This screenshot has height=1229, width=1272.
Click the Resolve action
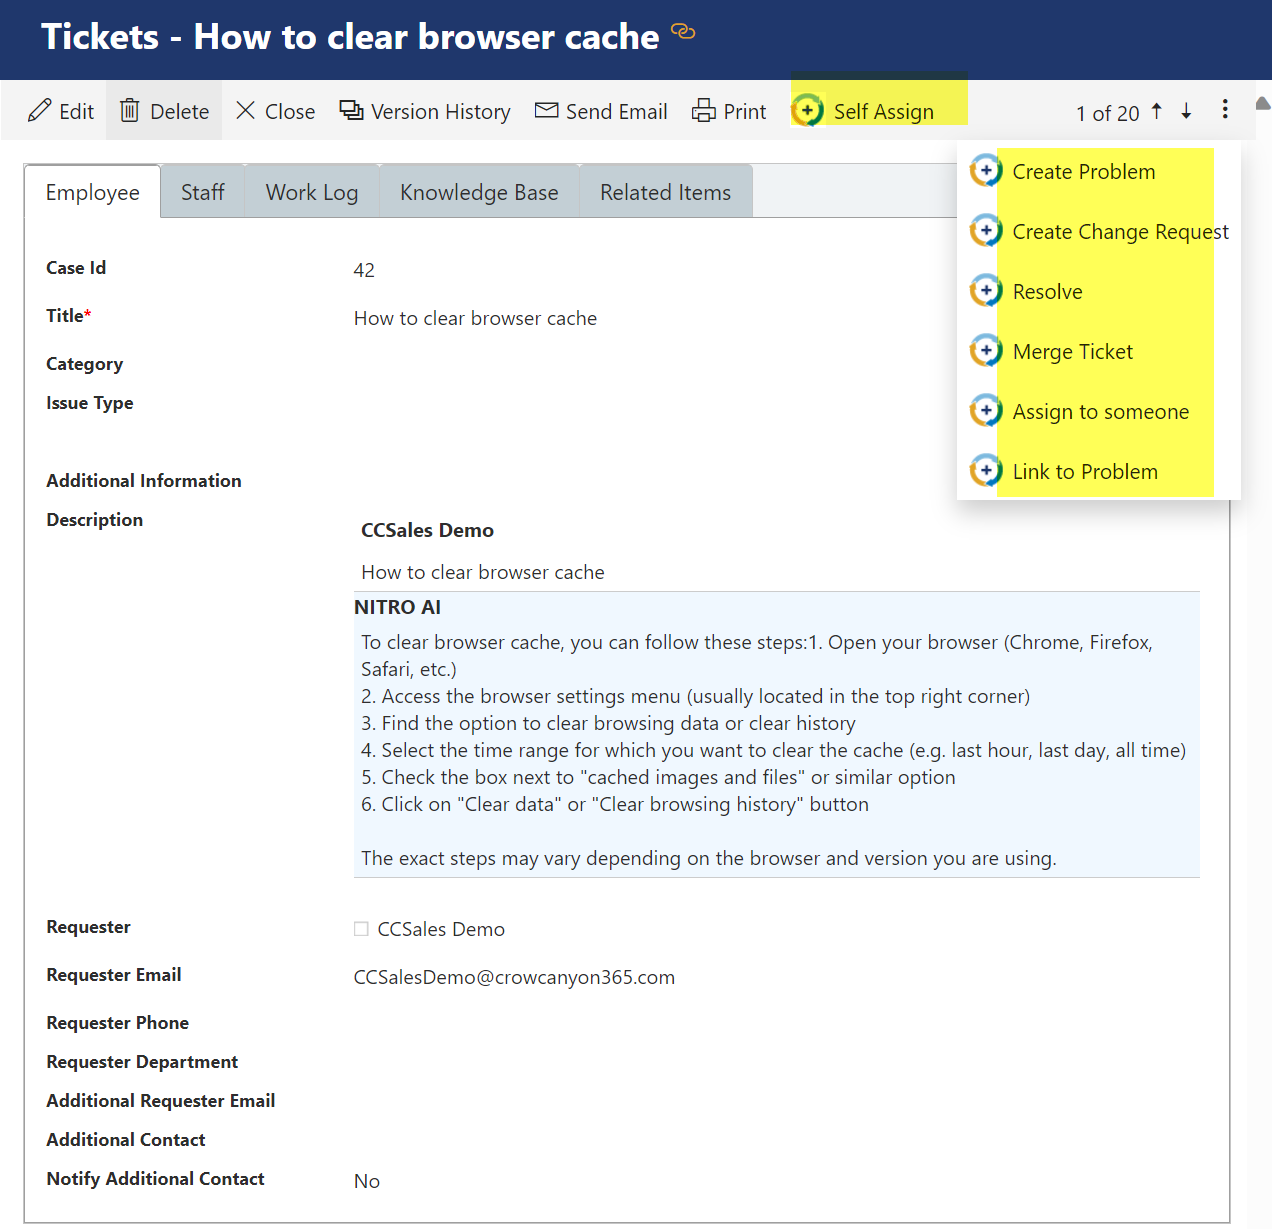(1047, 291)
